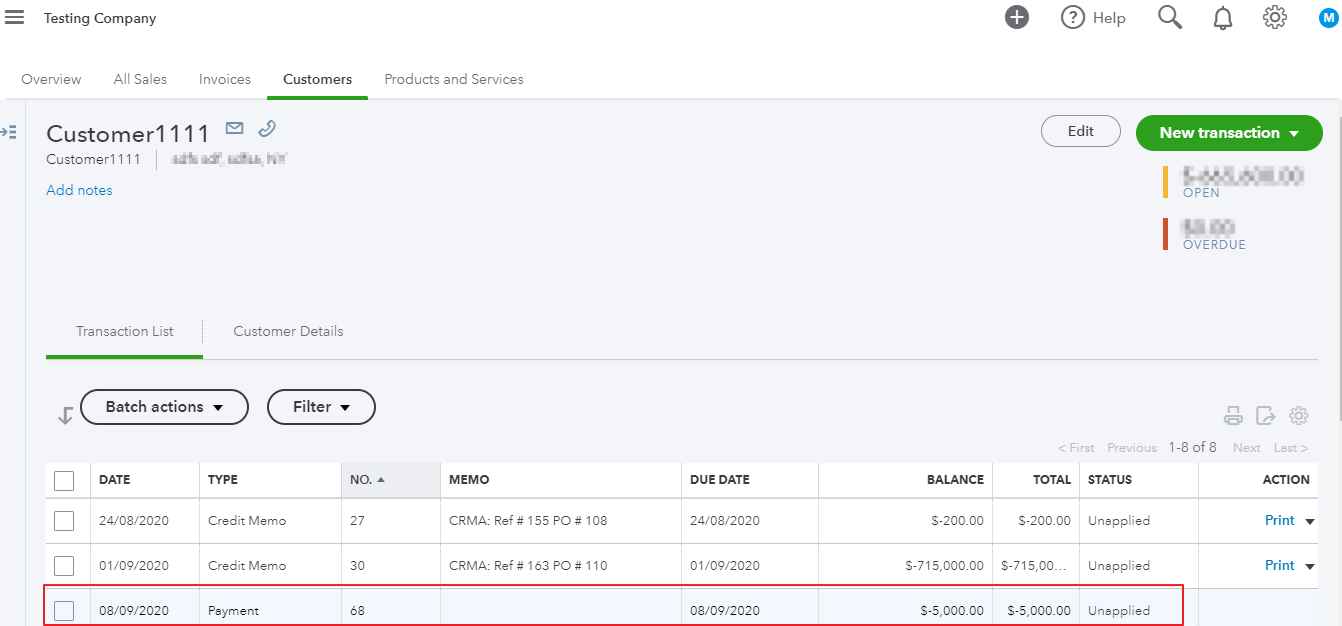Image resolution: width=1342 pixels, height=626 pixels.
Task: Open the Filter dropdown
Action: tap(321, 407)
